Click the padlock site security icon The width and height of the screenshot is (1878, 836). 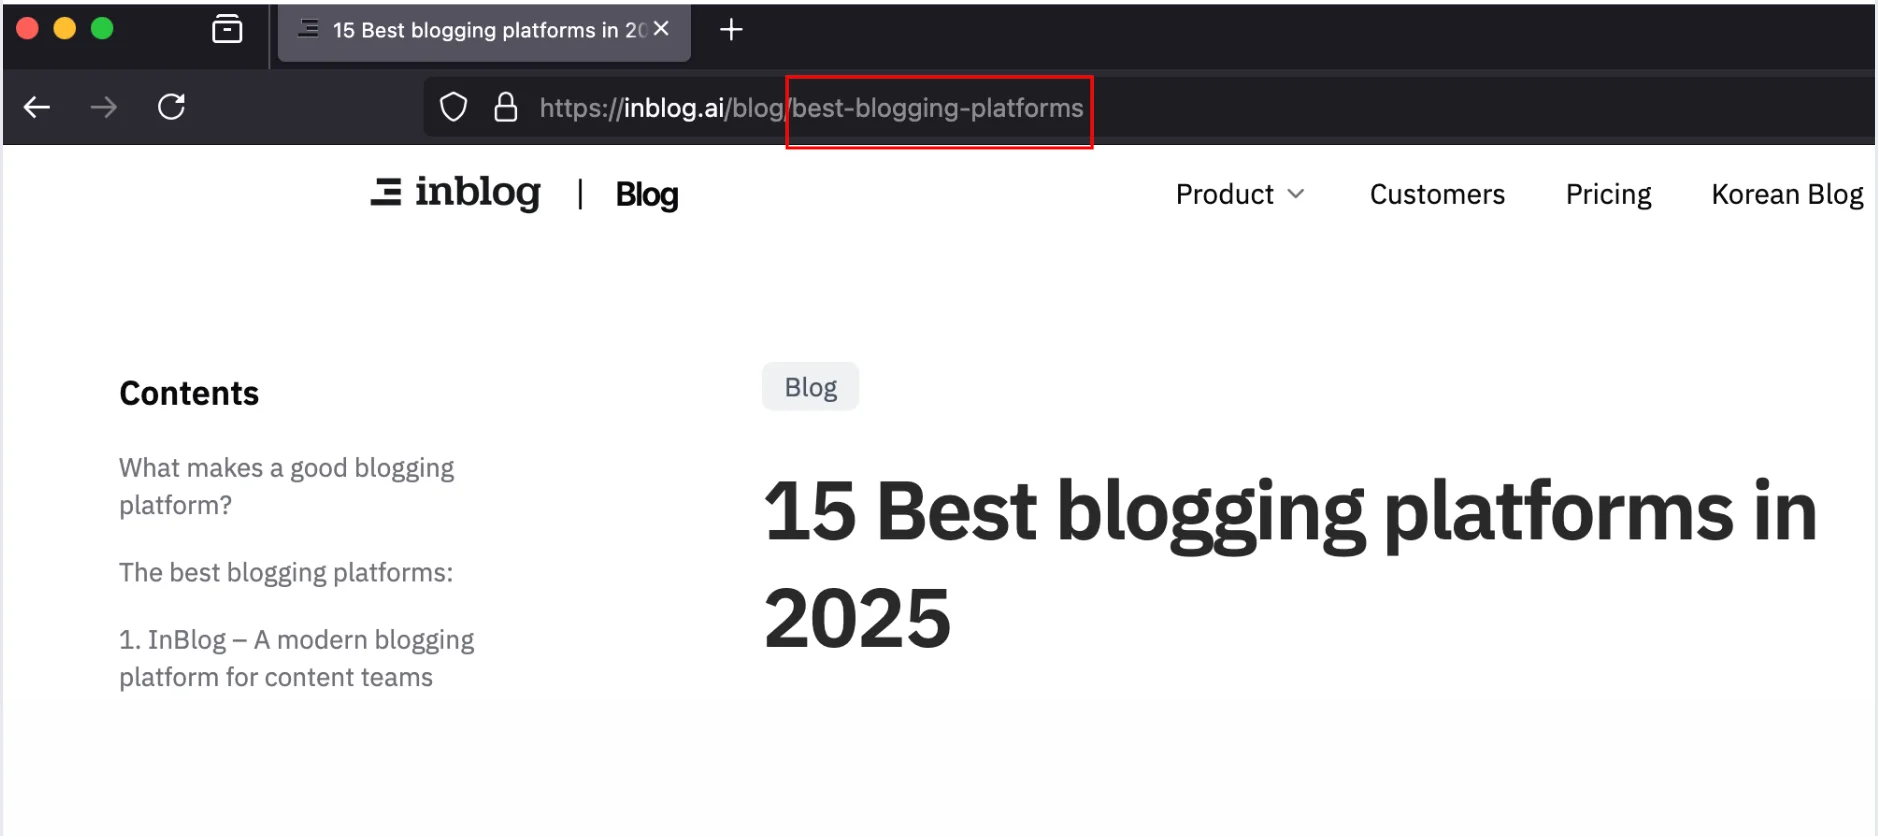(506, 107)
